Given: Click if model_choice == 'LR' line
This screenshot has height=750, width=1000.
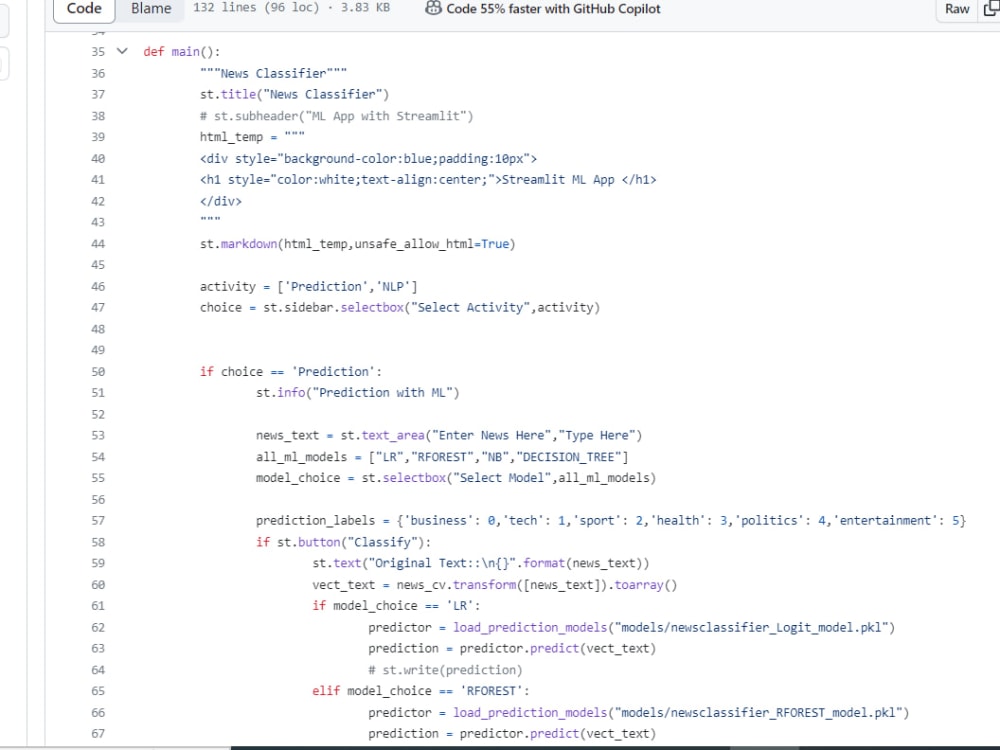Looking at the screenshot, I should point(396,606).
